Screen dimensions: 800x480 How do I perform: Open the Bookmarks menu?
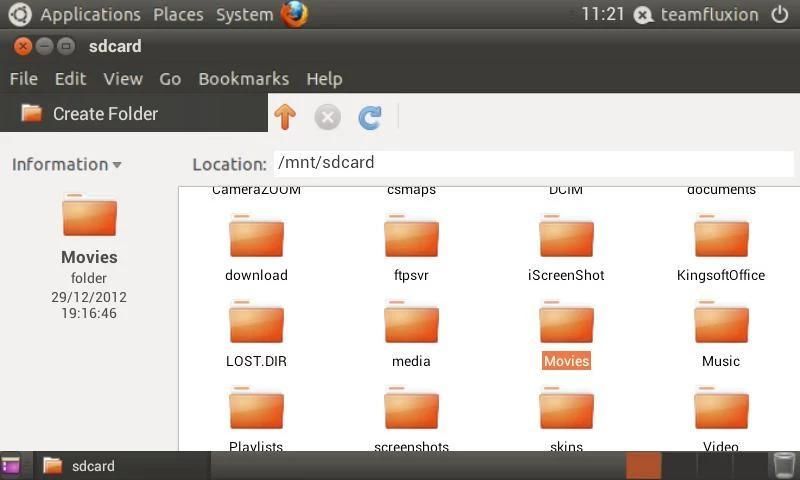243,78
